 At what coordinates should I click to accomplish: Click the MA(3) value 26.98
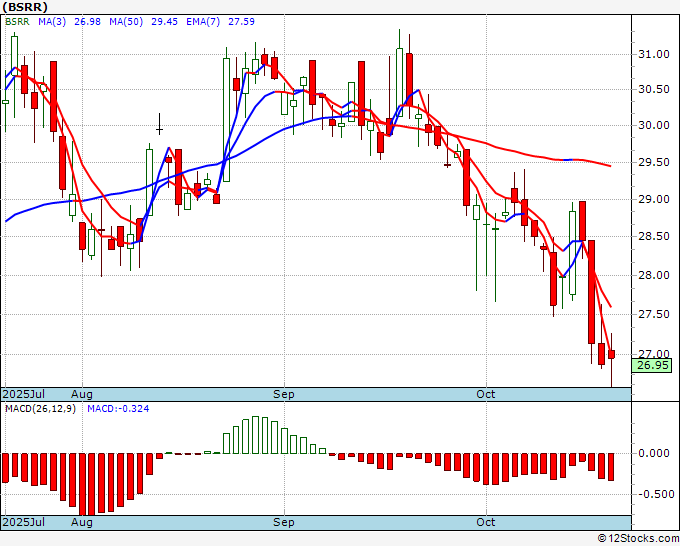click(87, 21)
